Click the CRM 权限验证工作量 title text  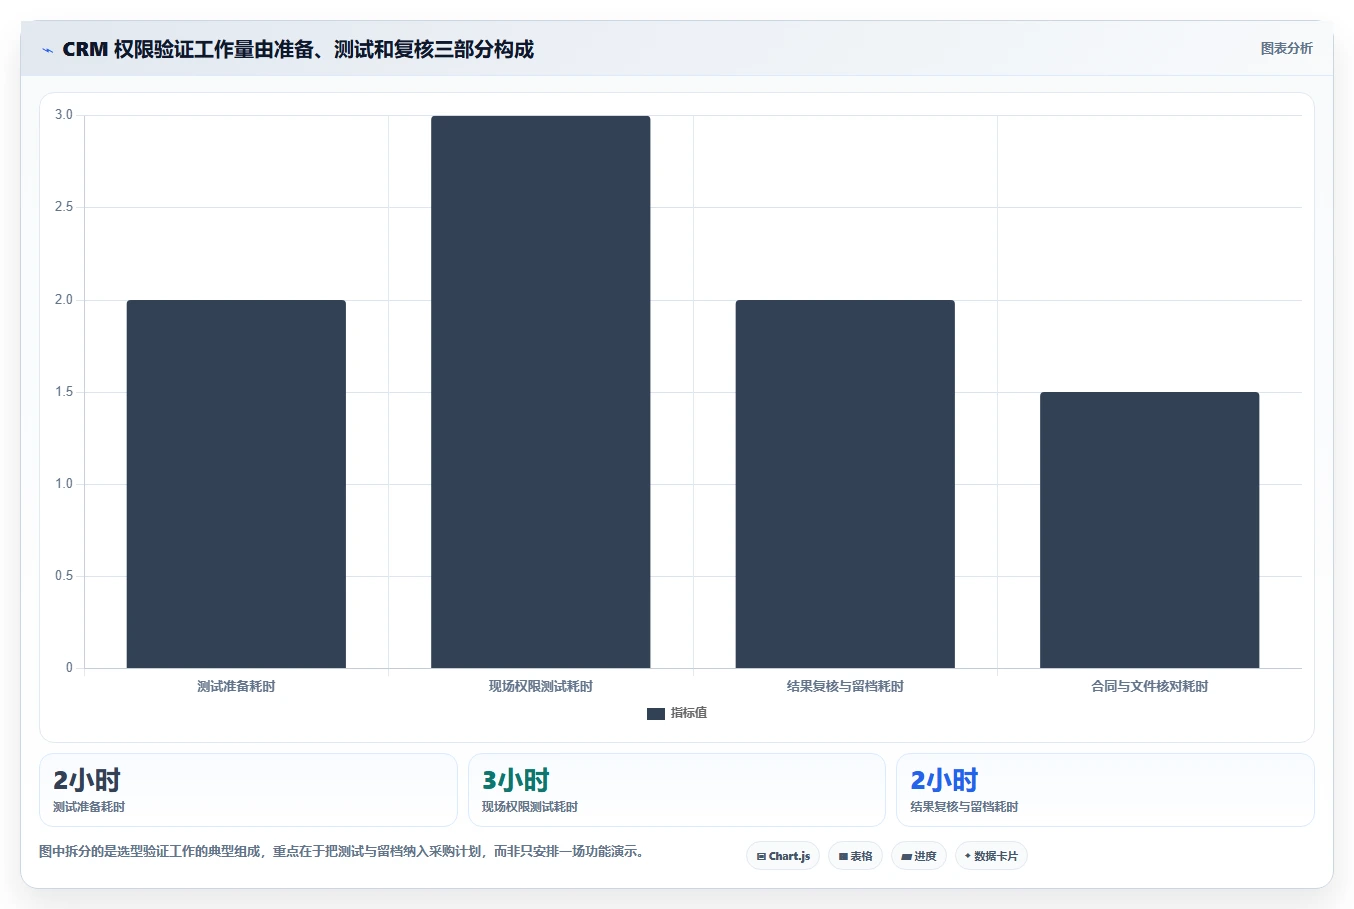pyautogui.click(x=298, y=49)
